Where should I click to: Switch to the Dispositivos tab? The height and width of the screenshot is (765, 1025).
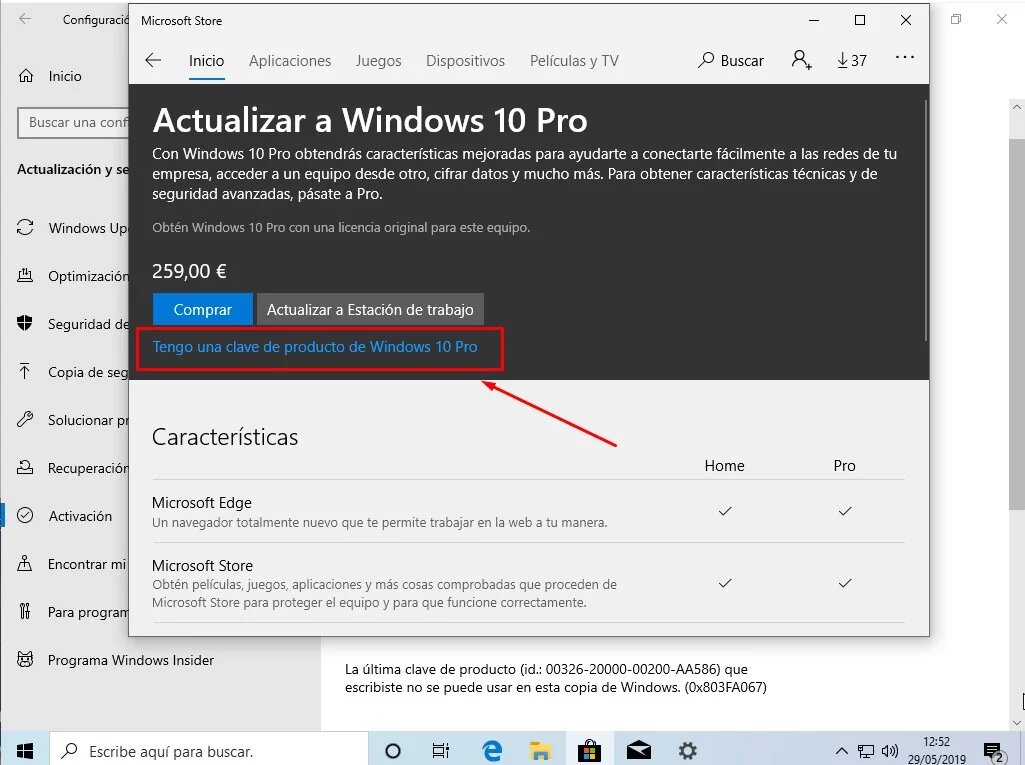(465, 61)
